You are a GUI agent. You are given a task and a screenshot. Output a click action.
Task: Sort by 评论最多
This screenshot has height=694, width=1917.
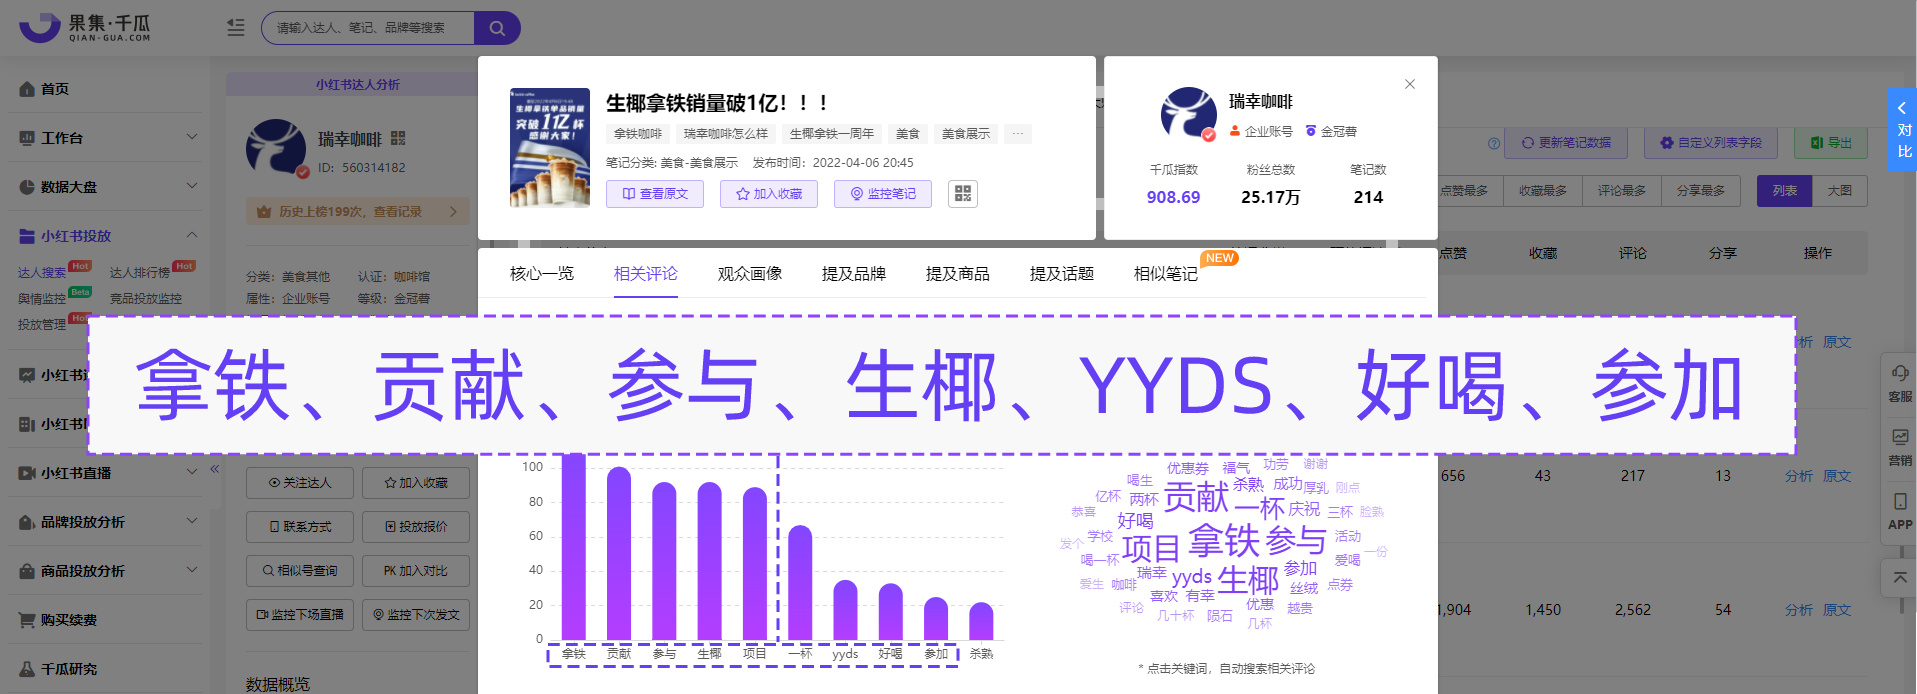click(1621, 191)
